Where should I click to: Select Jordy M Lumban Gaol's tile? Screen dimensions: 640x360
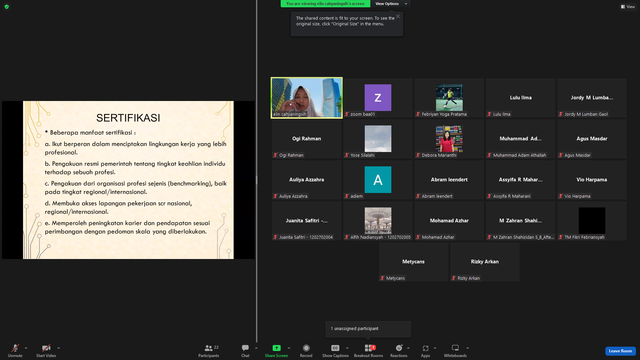591,98
